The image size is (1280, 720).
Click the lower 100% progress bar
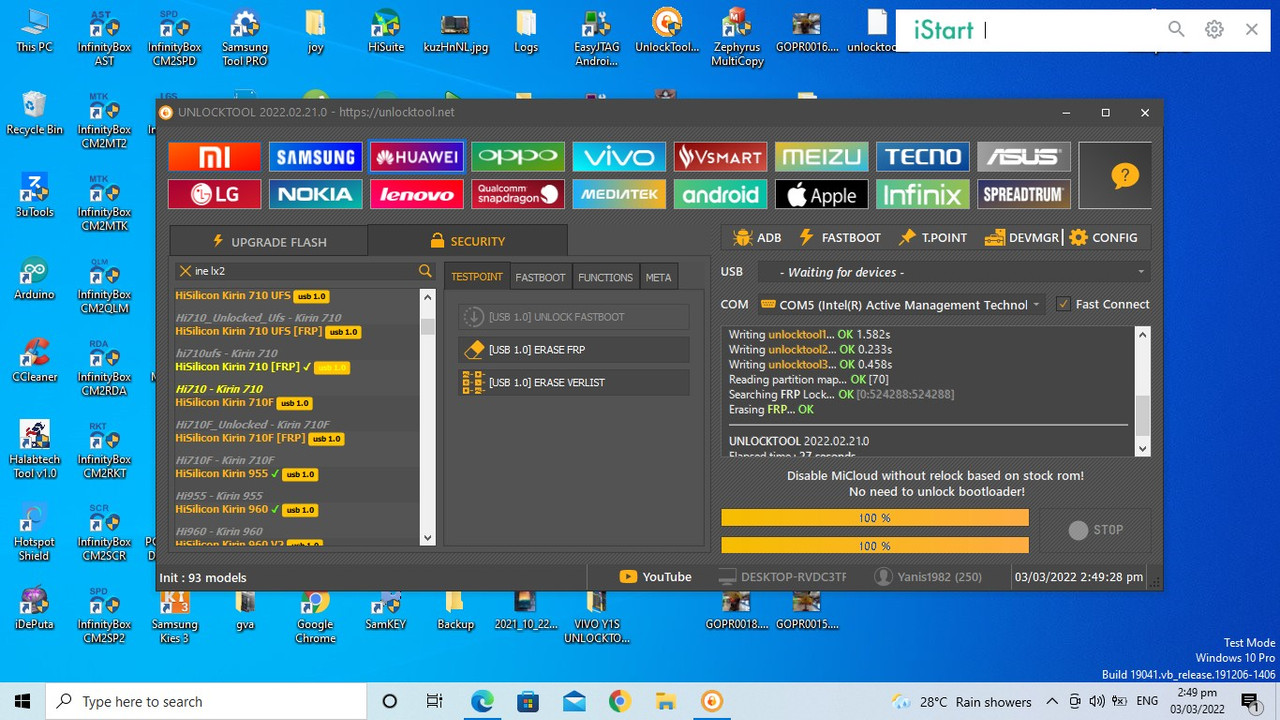pos(875,545)
